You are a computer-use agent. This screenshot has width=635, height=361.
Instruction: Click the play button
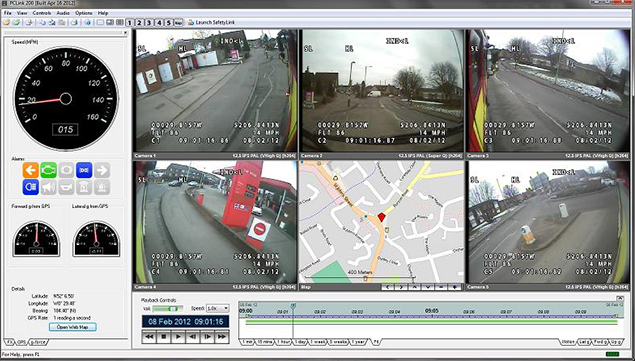(178, 337)
